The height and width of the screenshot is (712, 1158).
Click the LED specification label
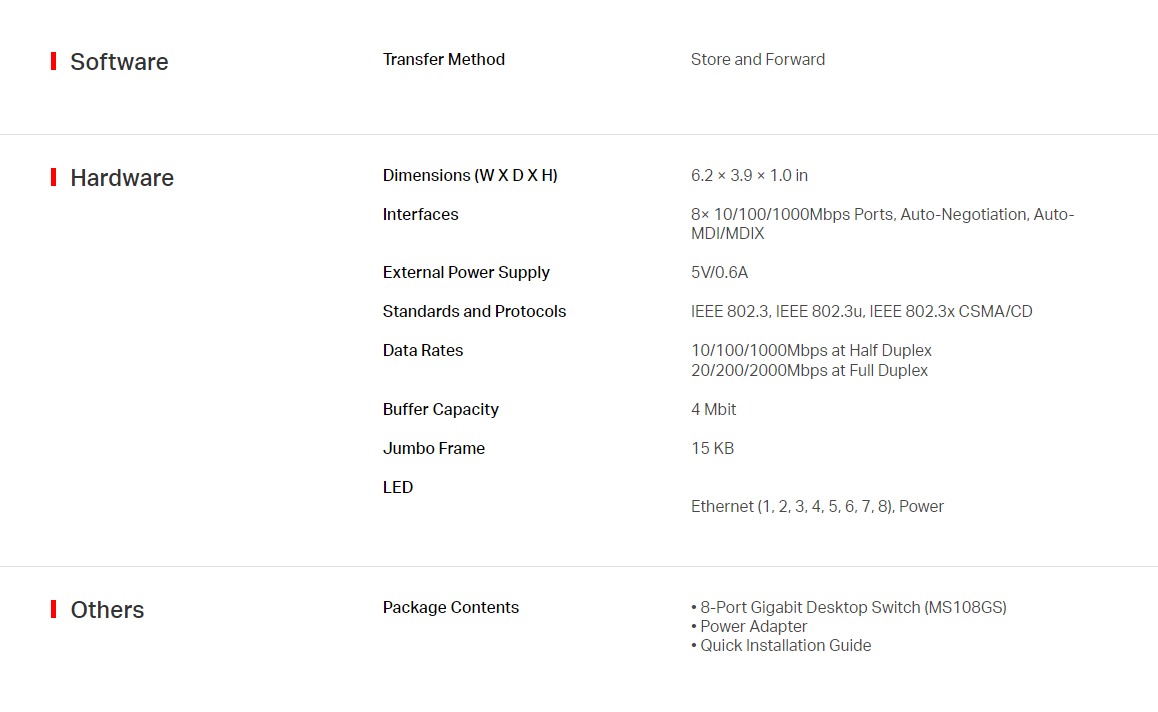coord(397,487)
